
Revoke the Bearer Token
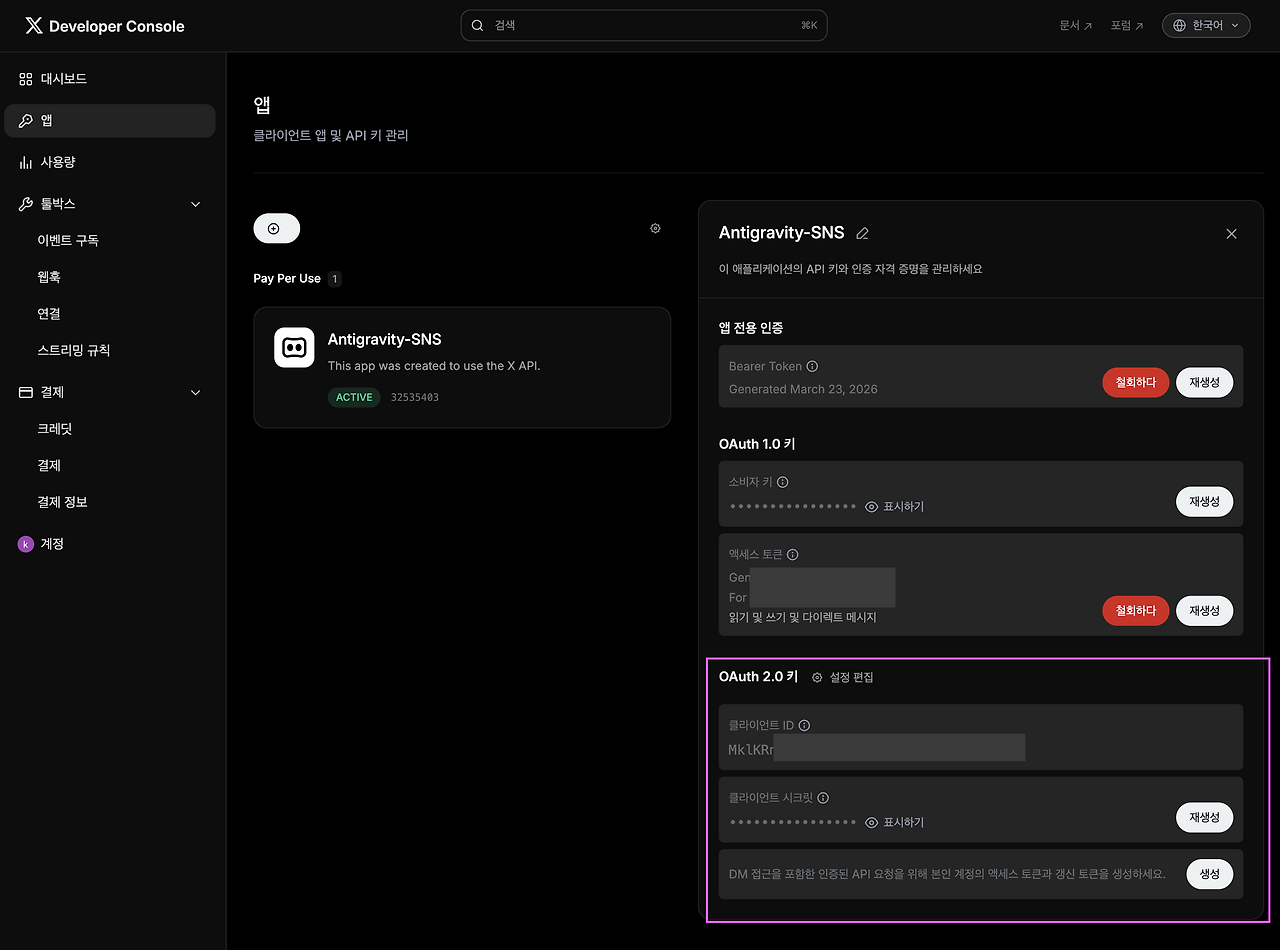click(1136, 383)
